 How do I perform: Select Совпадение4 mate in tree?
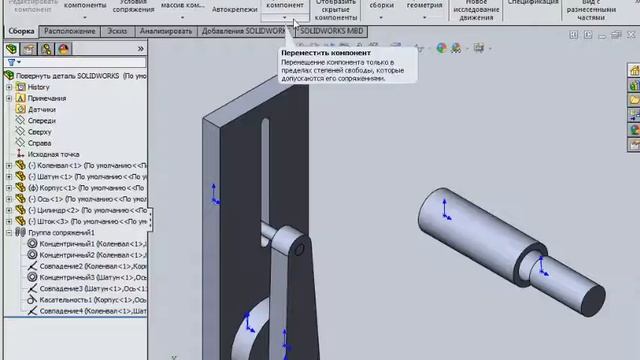click(x=93, y=311)
